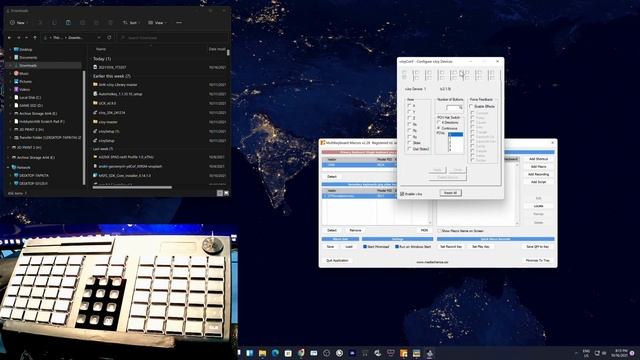Click the Cut icon in Explorer toolbar
The image size is (640, 360).
pos(40,23)
